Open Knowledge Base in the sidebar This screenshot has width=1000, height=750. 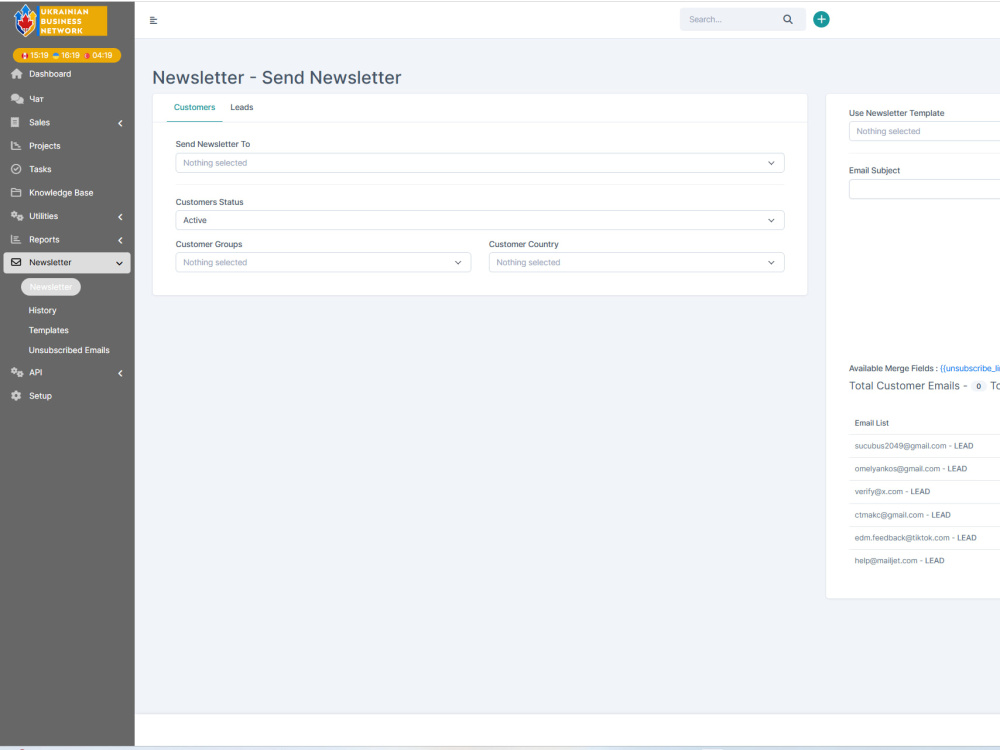61,193
